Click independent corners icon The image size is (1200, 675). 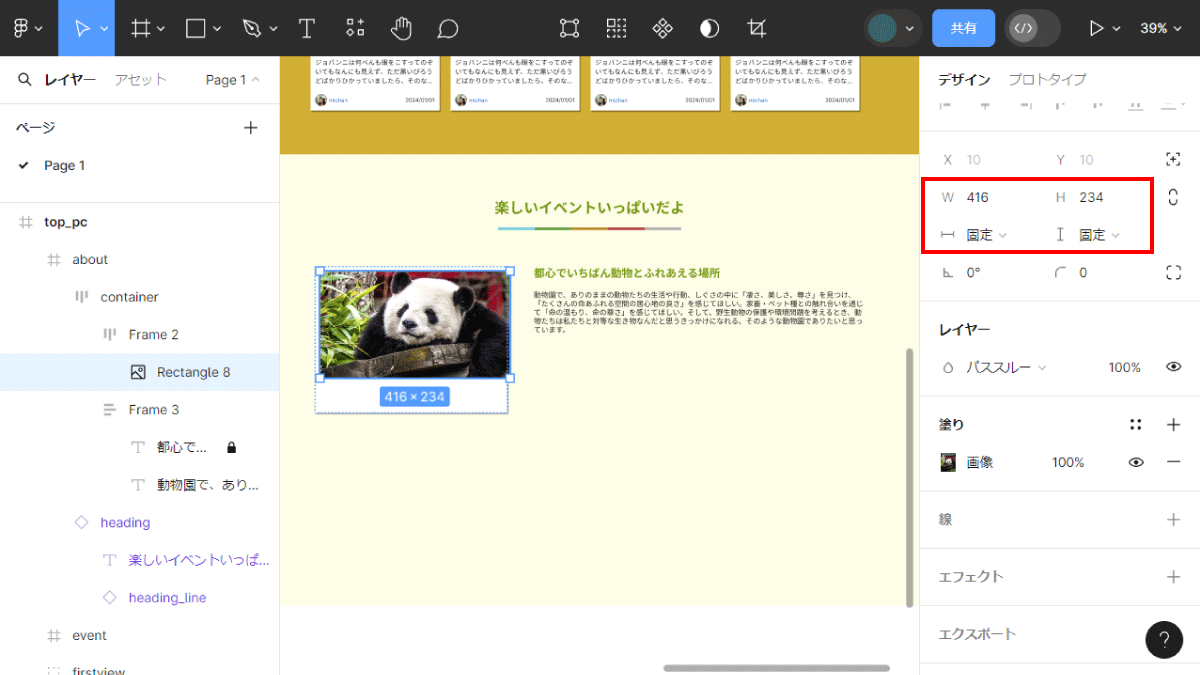click(1174, 272)
